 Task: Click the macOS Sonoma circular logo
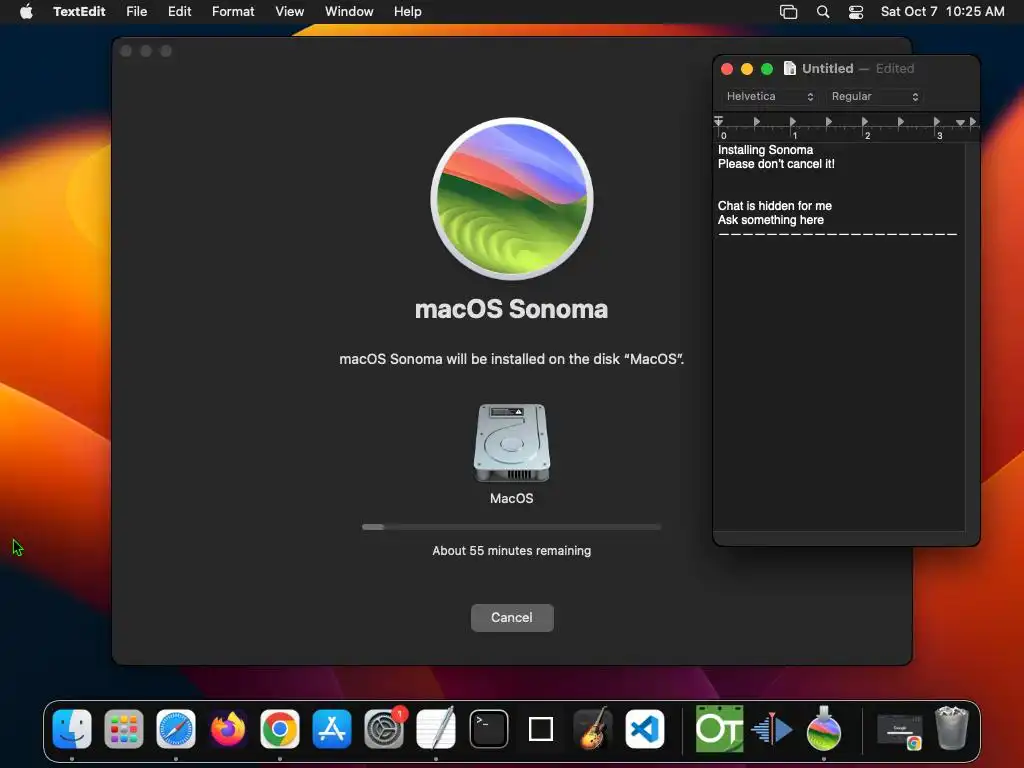click(511, 199)
